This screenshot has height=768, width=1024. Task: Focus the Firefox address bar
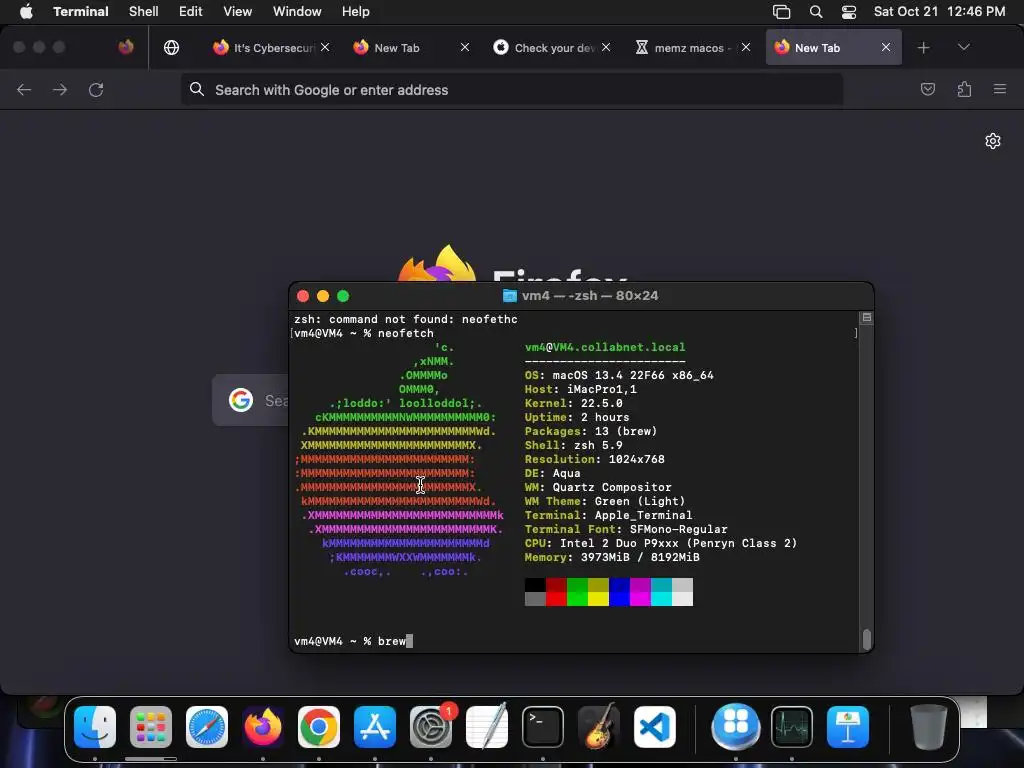click(x=511, y=89)
